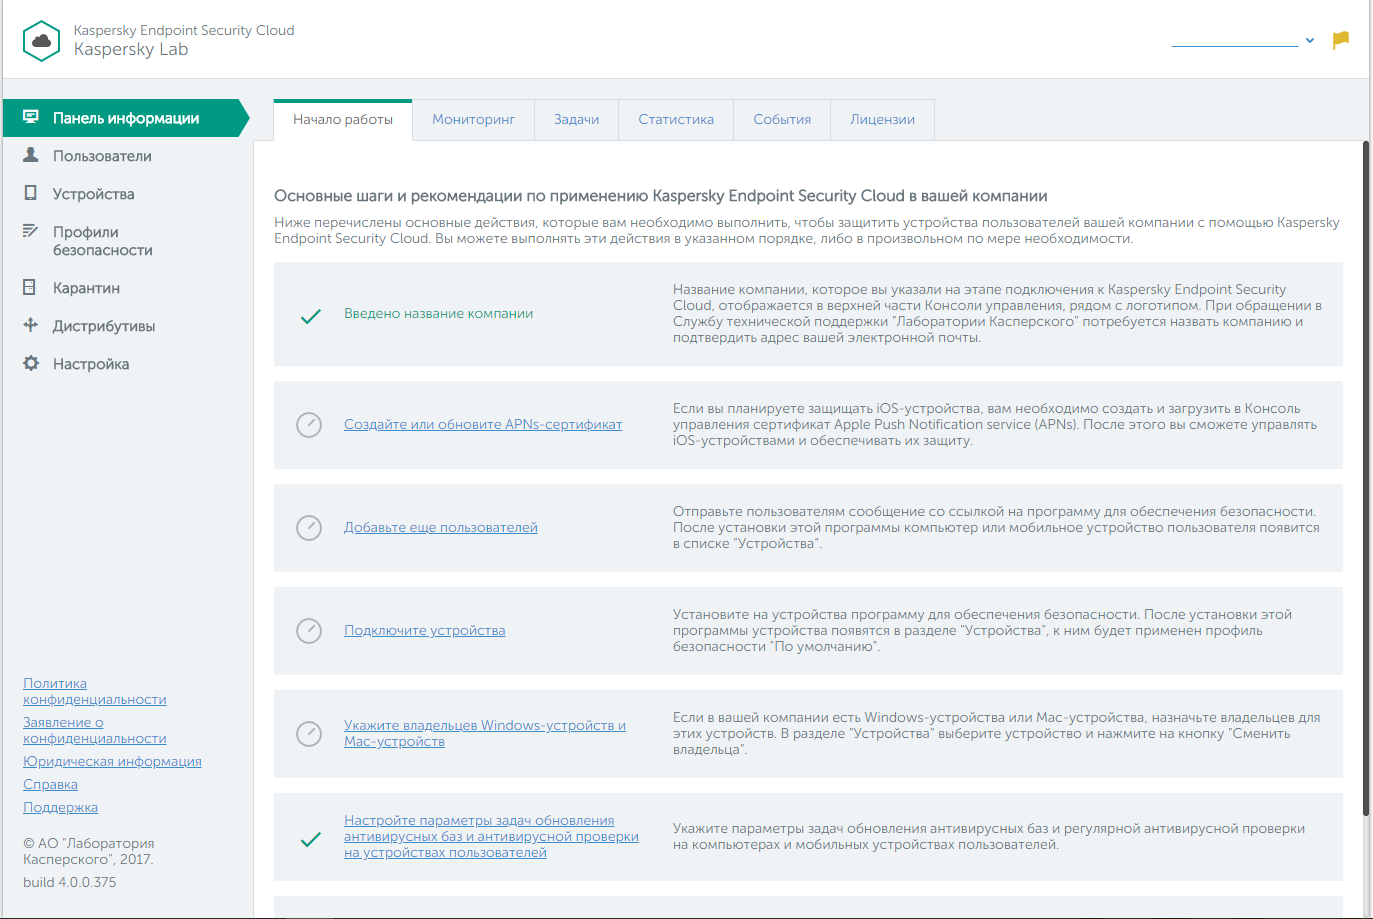Click build 4.0.0.375 version text
The height and width of the screenshot is (919, 1373).
coord(70,883)
